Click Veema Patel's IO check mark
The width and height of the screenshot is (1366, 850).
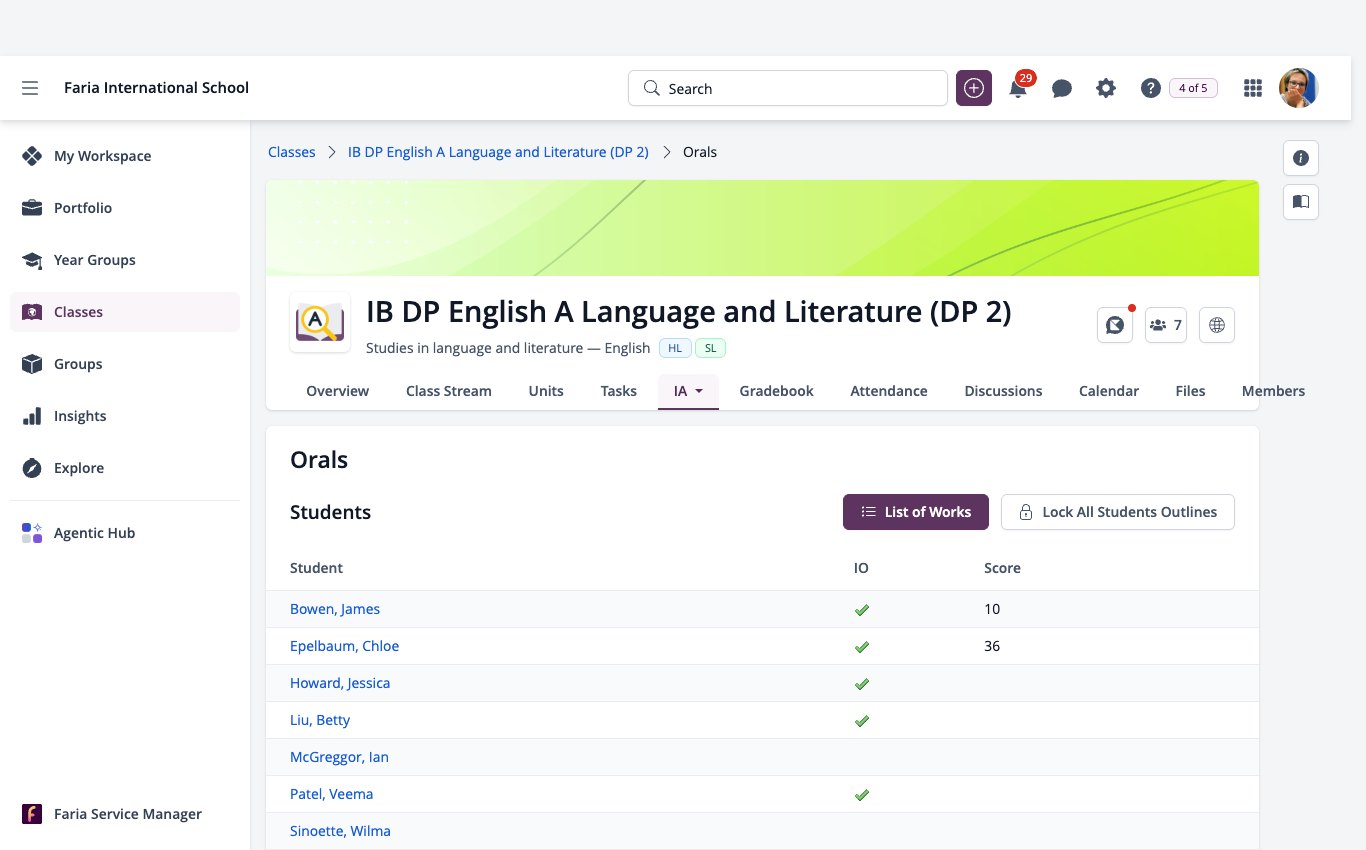coord(862,794)
